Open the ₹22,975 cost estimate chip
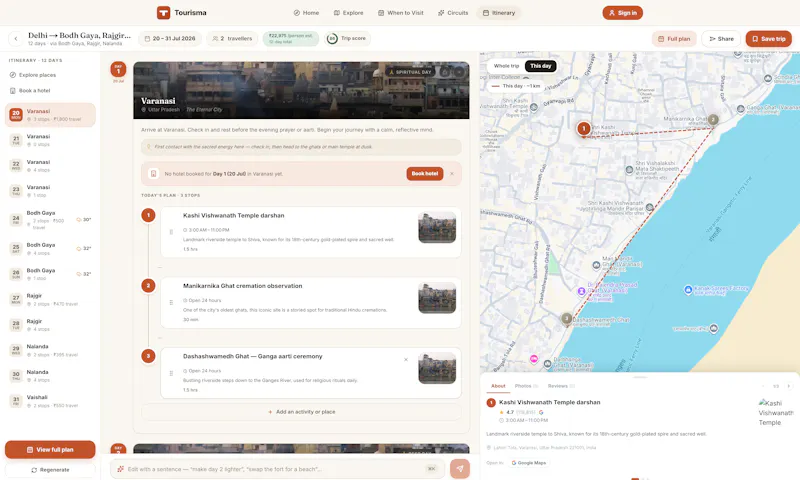Image resolution: width=800 pixels, height=480 pixels. pyautogui.click(x=291, y=38)
